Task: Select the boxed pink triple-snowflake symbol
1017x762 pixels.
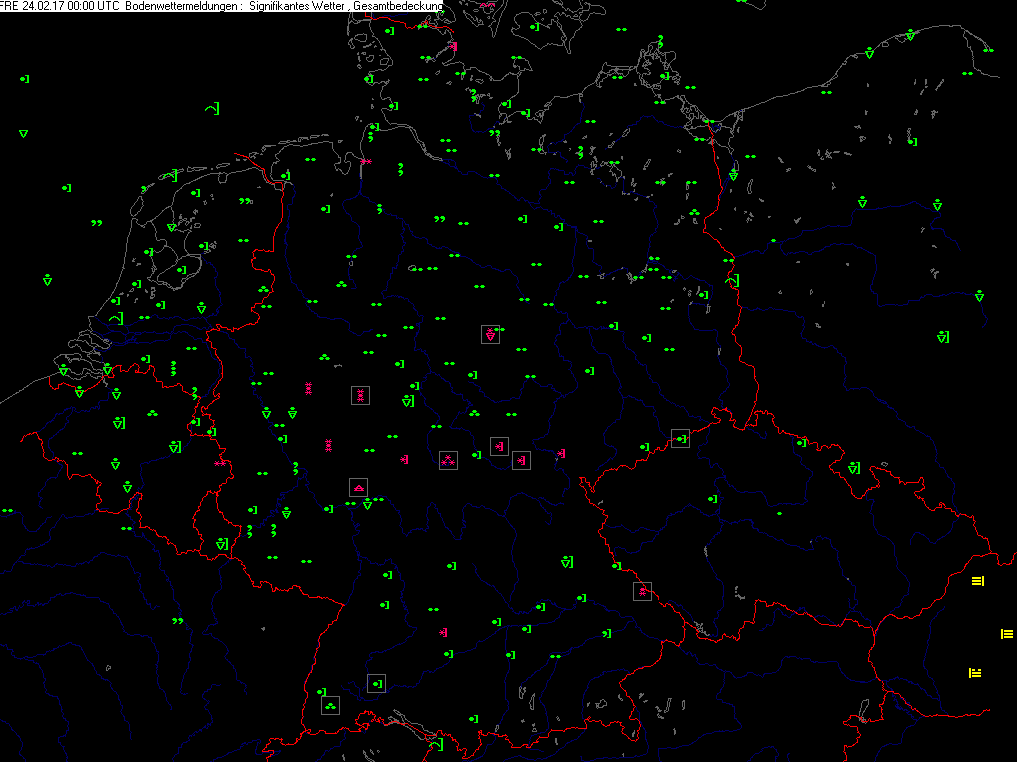Action: [448, 460]
